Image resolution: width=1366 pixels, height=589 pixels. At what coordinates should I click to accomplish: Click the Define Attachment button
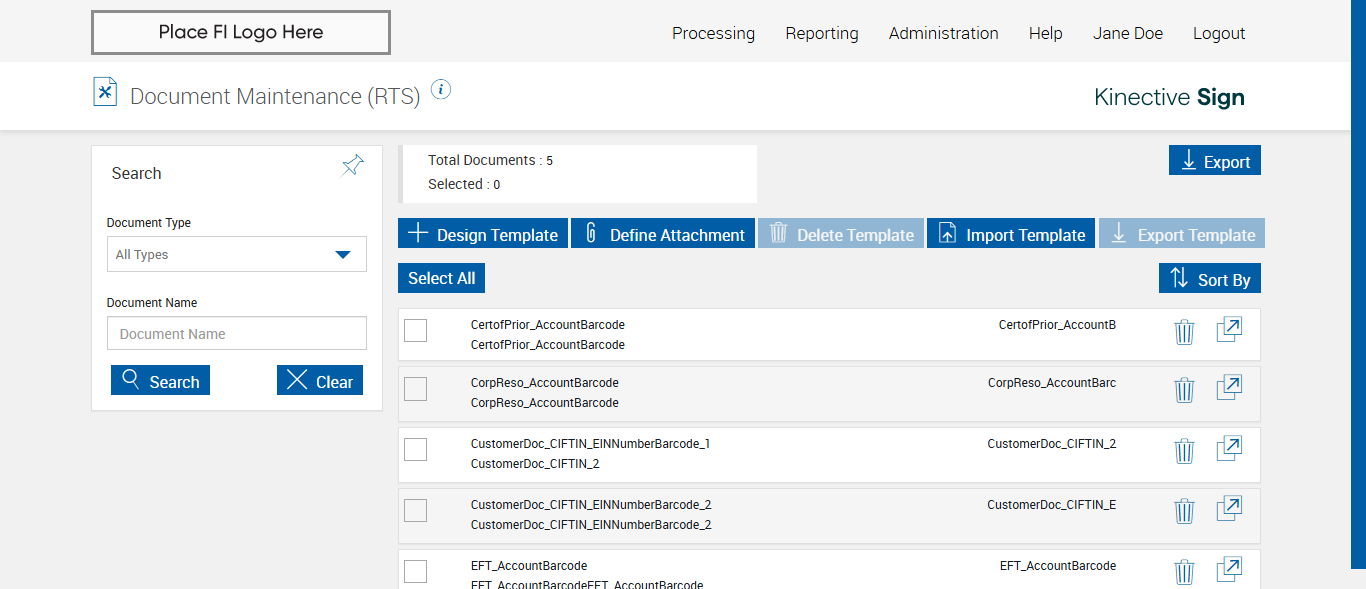point(664,234)
